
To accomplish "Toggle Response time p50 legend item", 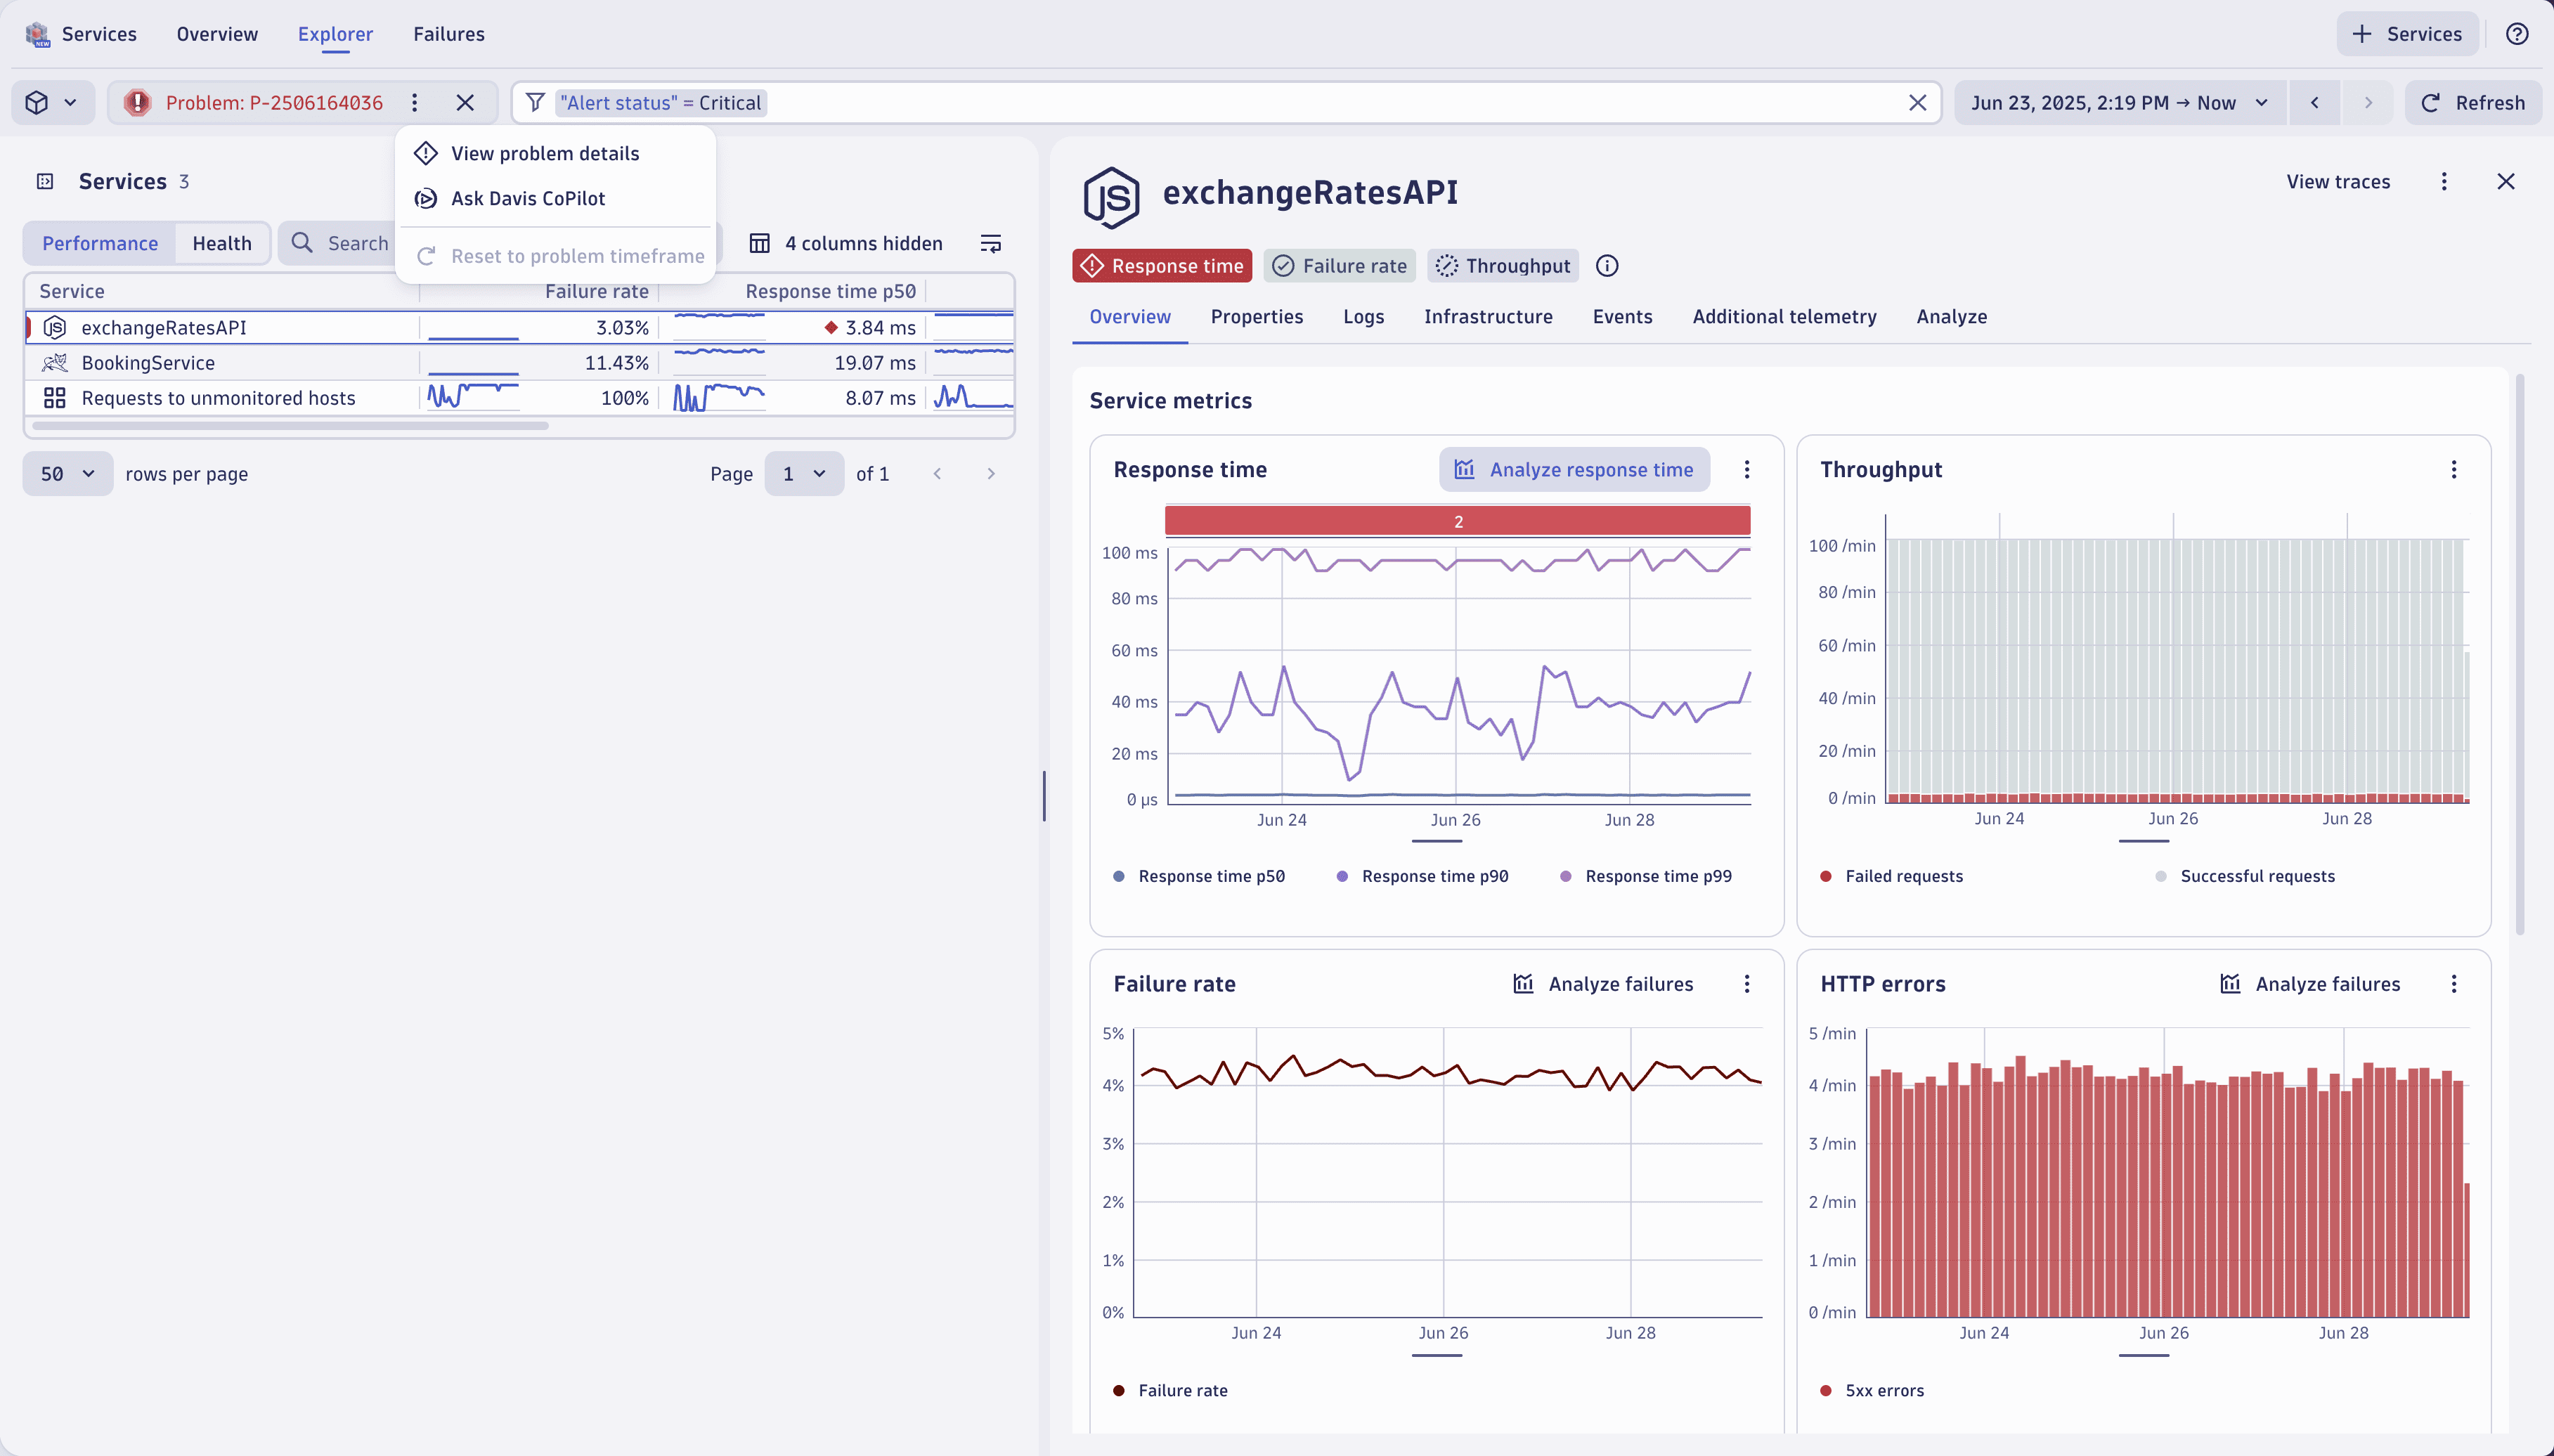I will pyautogui.click(x=1199, y=876).
